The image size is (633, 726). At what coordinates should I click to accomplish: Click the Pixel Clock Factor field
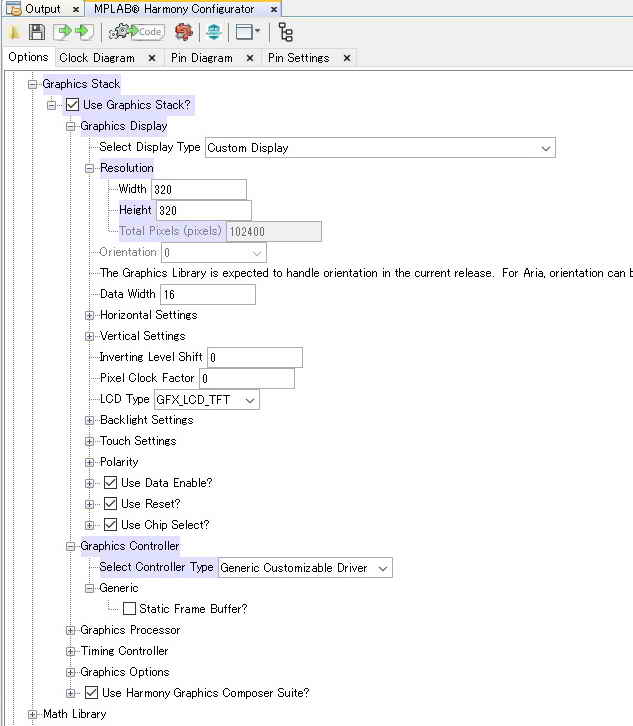click(247, 379)
